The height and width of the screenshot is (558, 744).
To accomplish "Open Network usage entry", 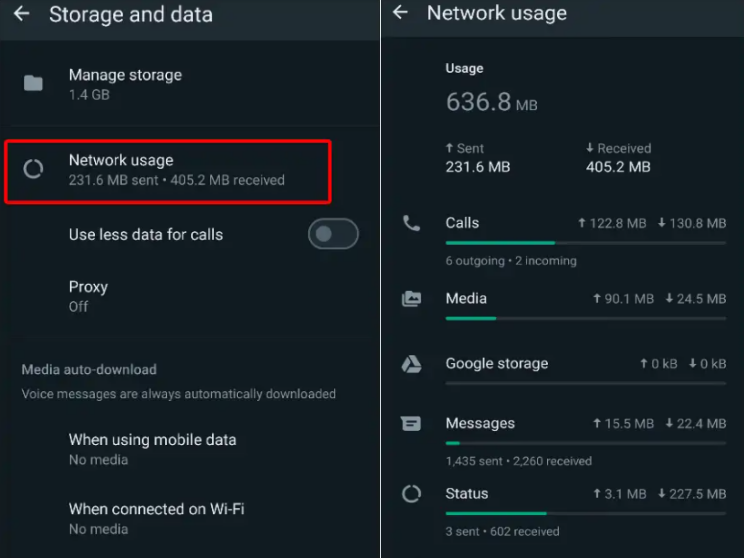I will coord(176,169).
